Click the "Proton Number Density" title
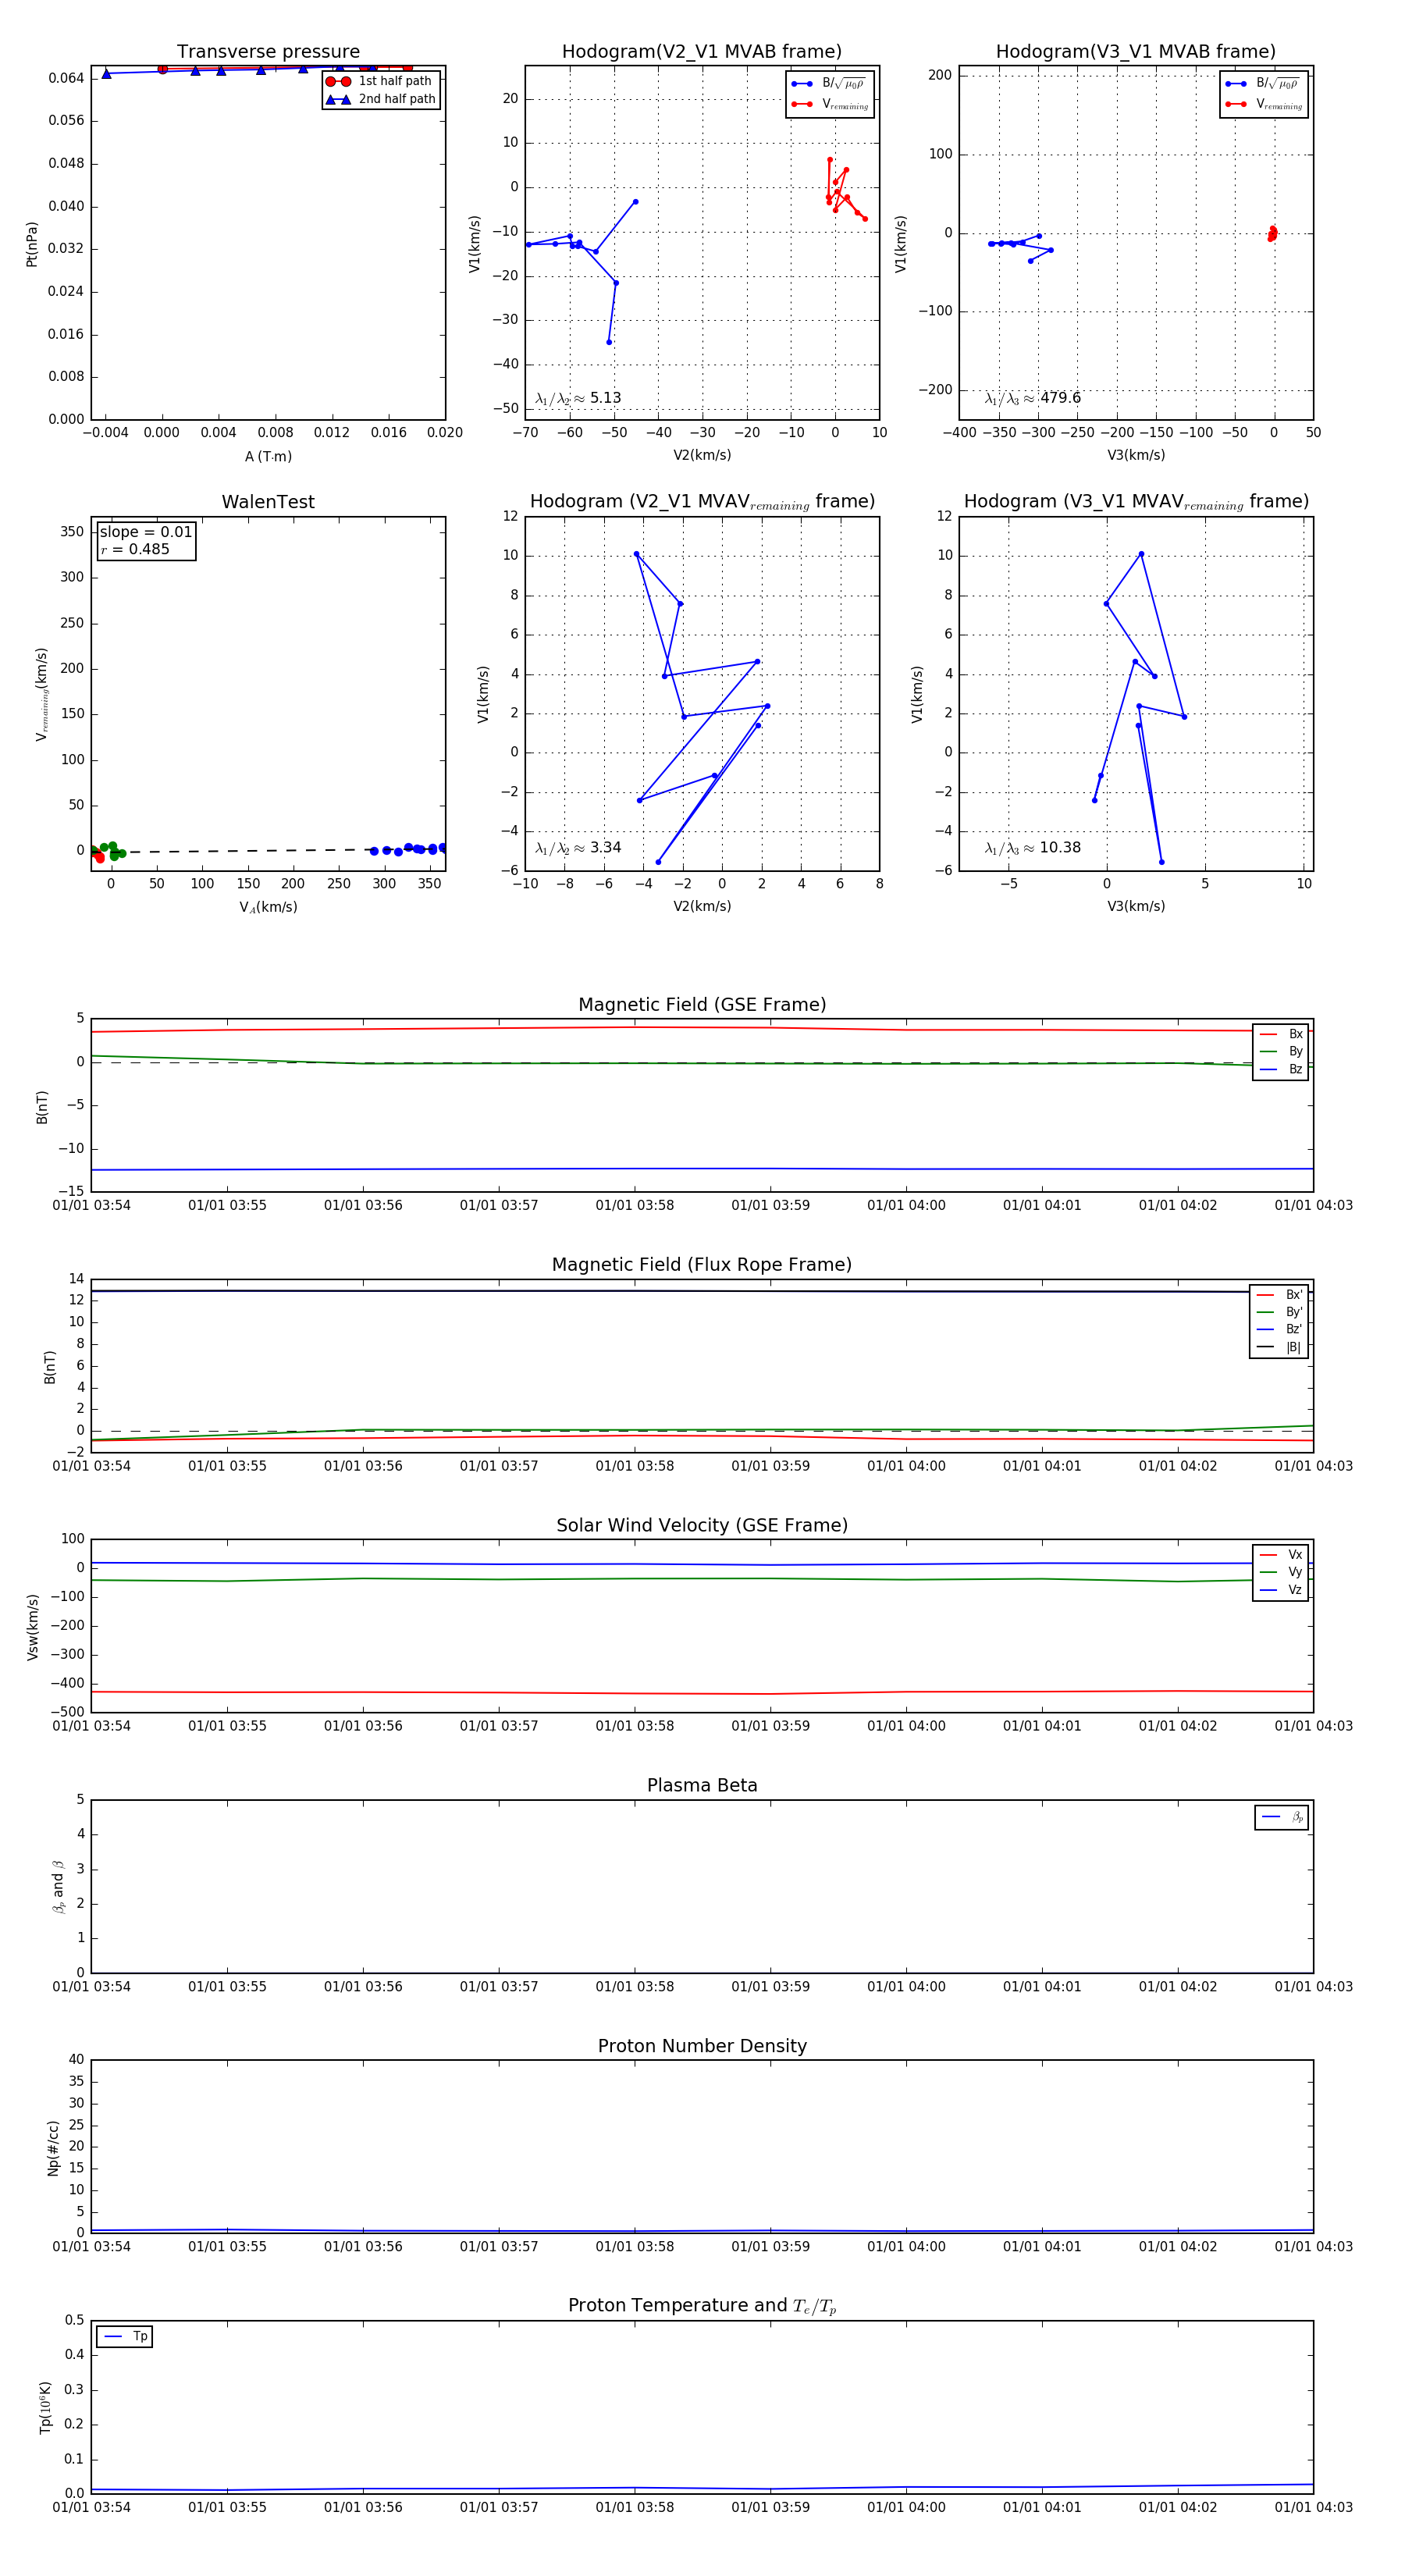 coord(702,2046)
